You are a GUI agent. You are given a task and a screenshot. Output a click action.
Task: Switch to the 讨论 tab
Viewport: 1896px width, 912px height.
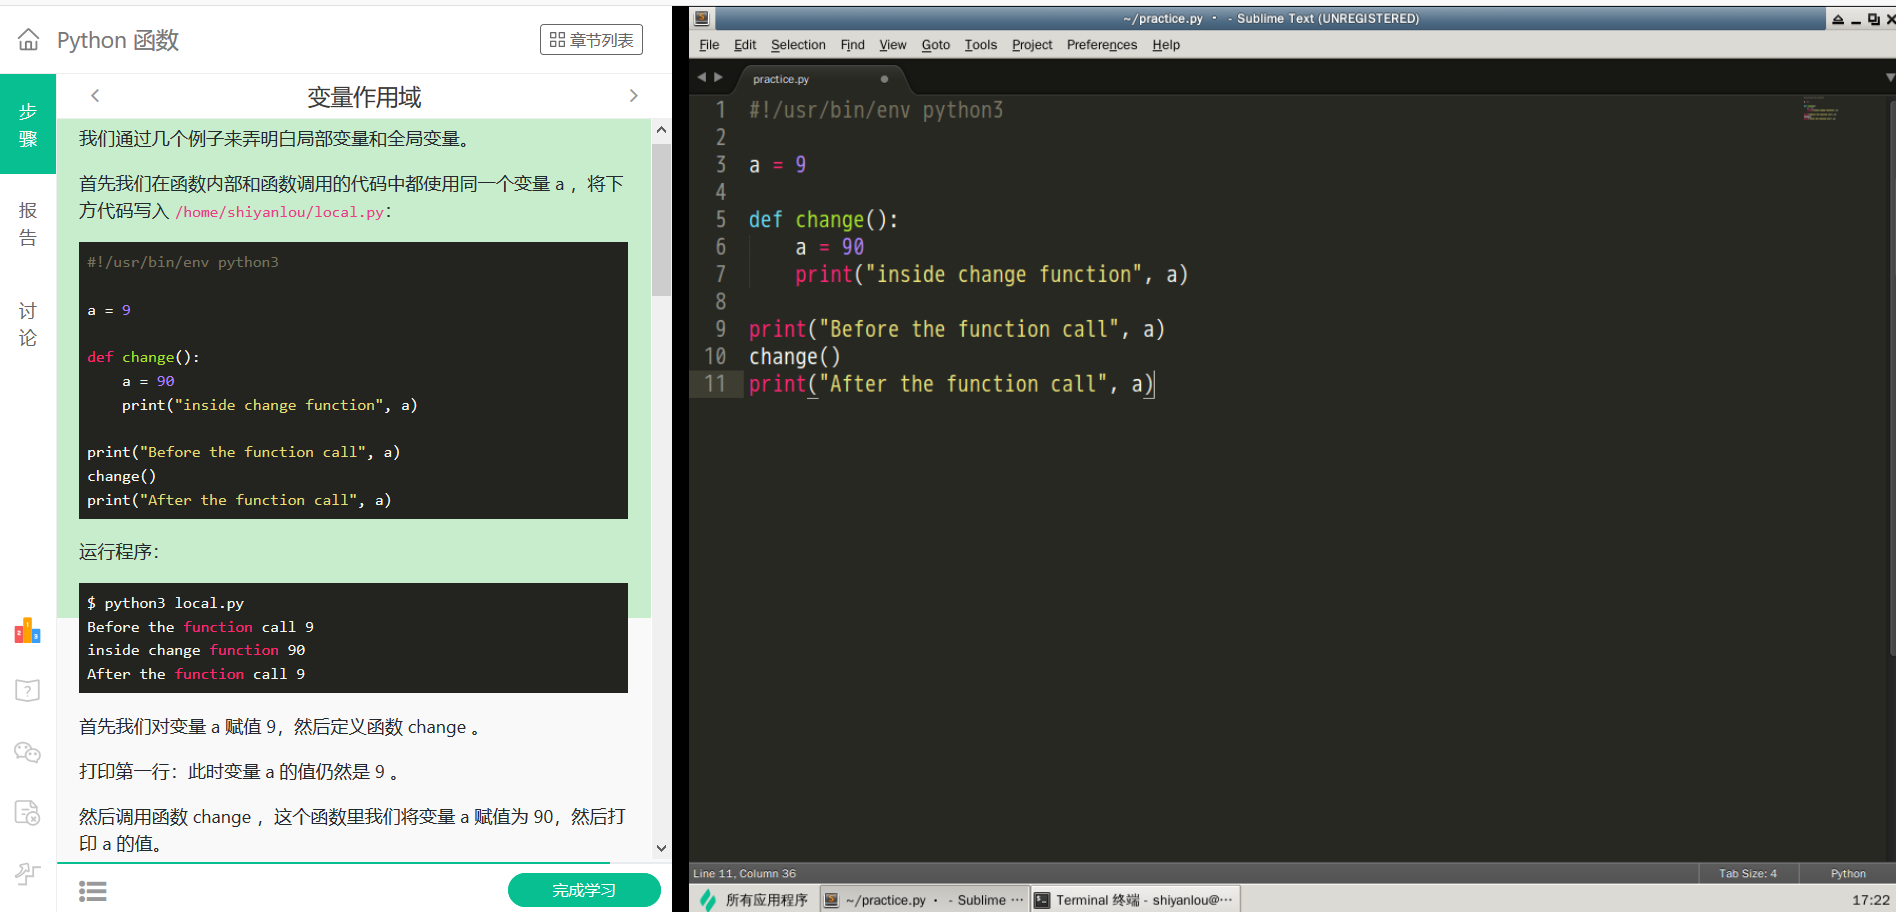(28, 324)
